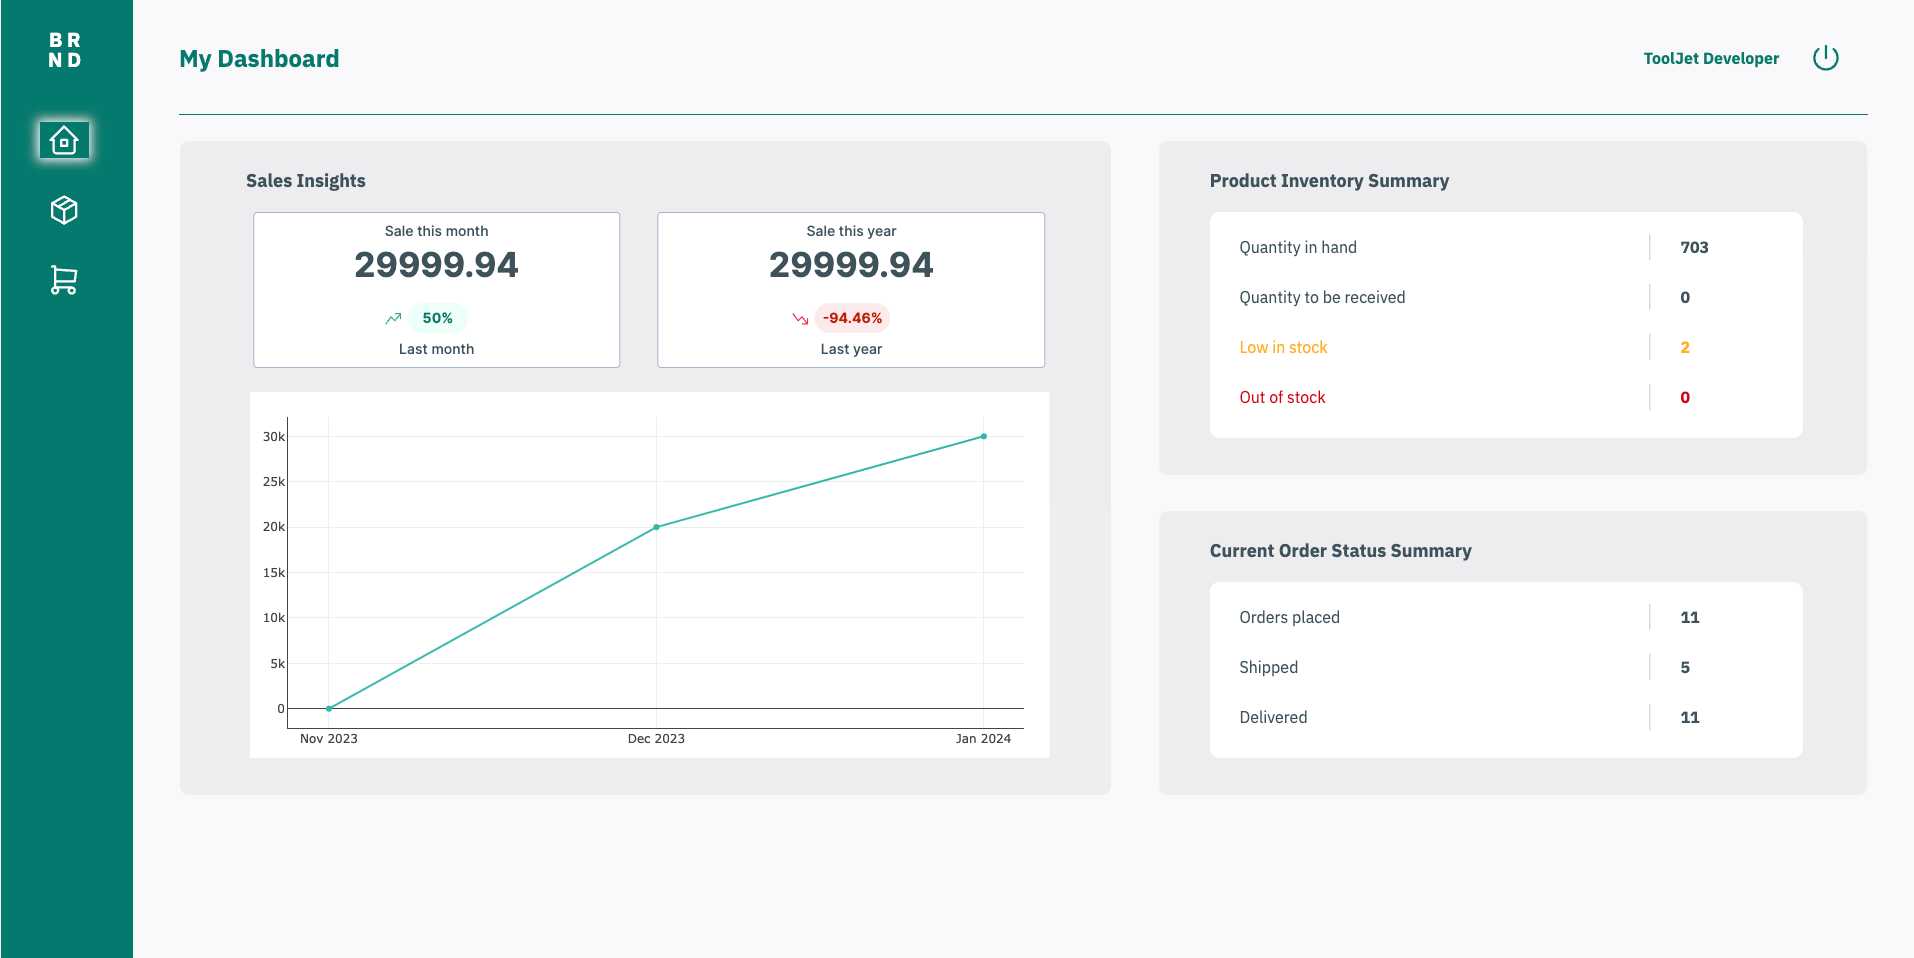Click the ToolJet Developer username
This screenshot has width=1914, height=958.
coord(1710,59)
